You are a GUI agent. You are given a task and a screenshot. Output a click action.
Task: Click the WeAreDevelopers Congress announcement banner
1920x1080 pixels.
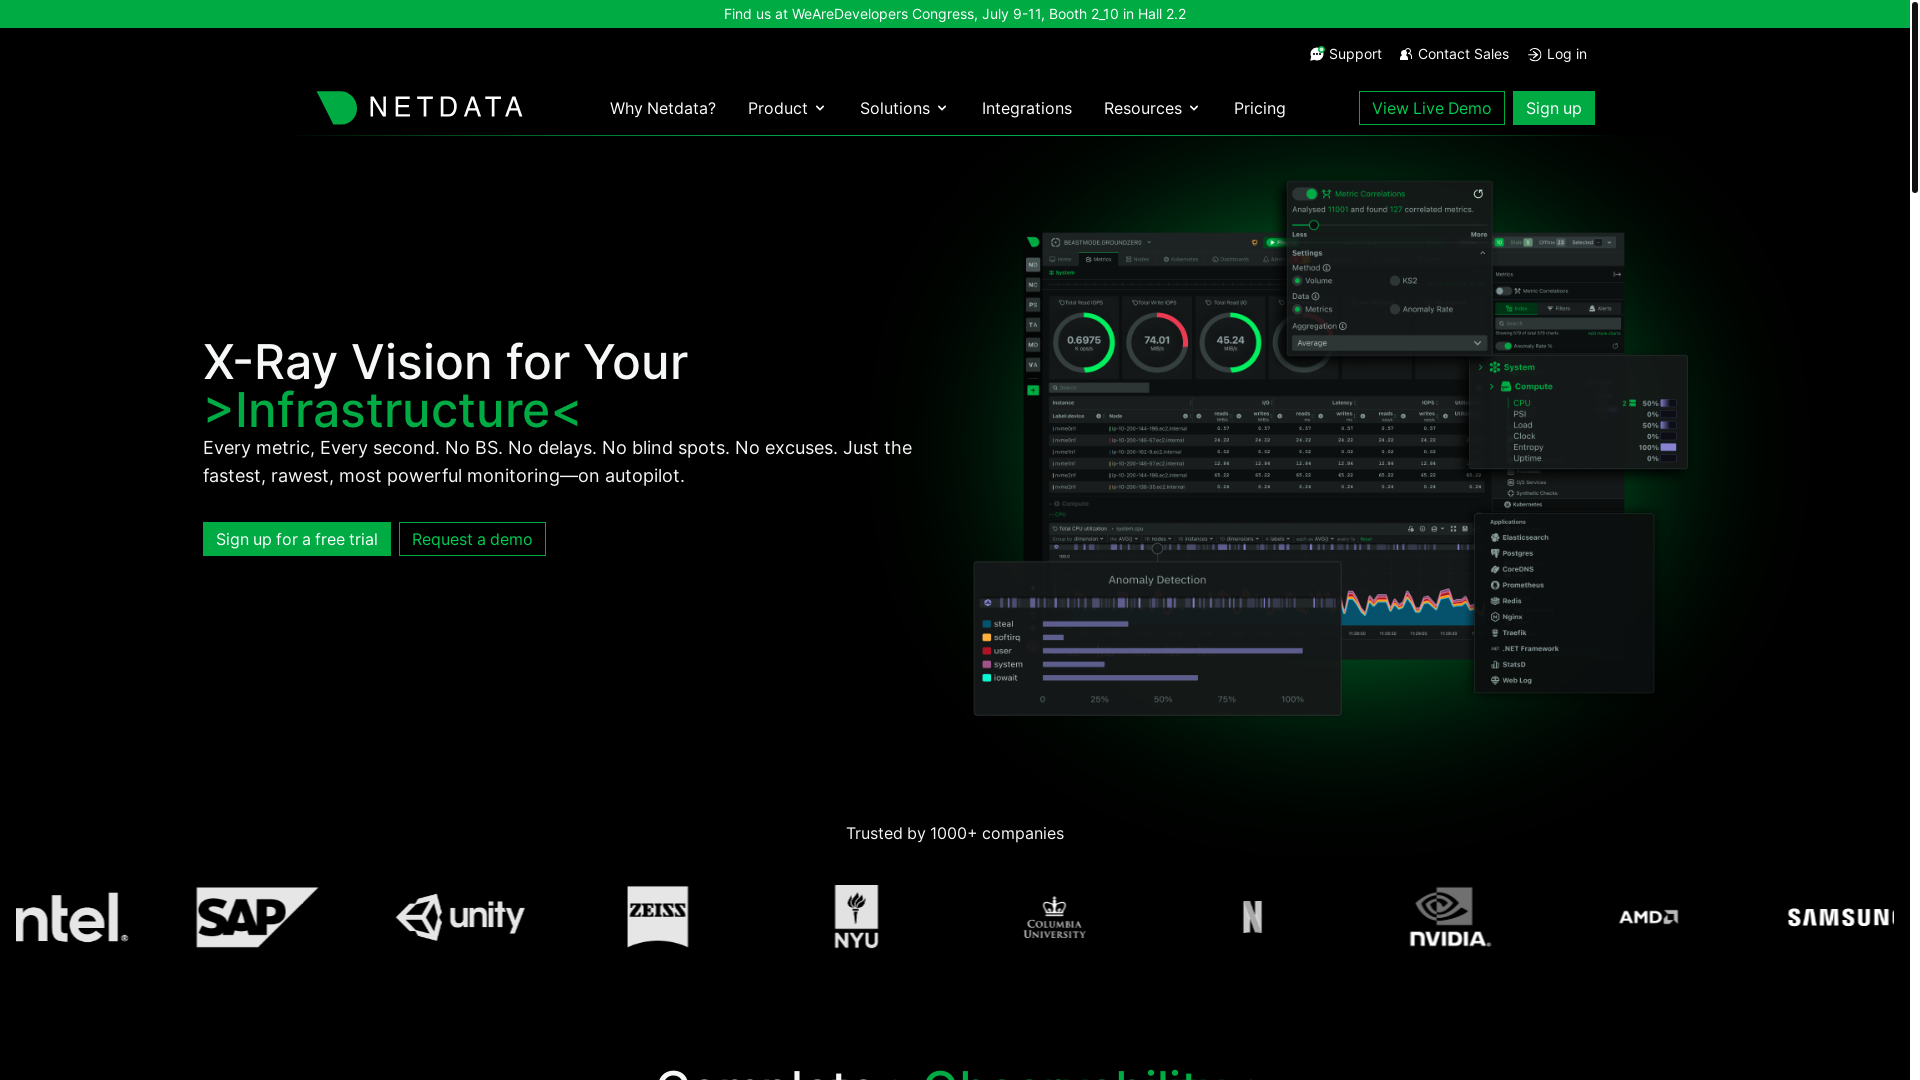click(955, 14)
